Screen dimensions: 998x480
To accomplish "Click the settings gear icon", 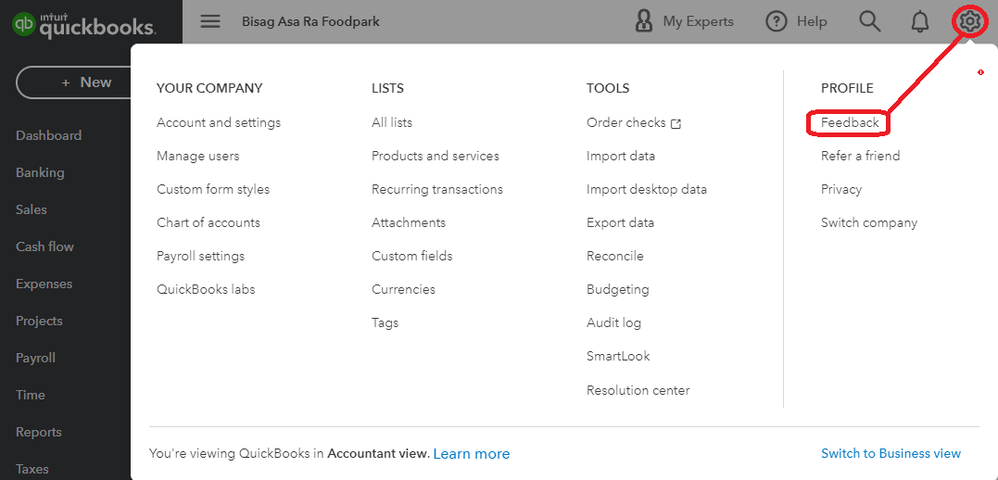I will [x=969, y=22].
